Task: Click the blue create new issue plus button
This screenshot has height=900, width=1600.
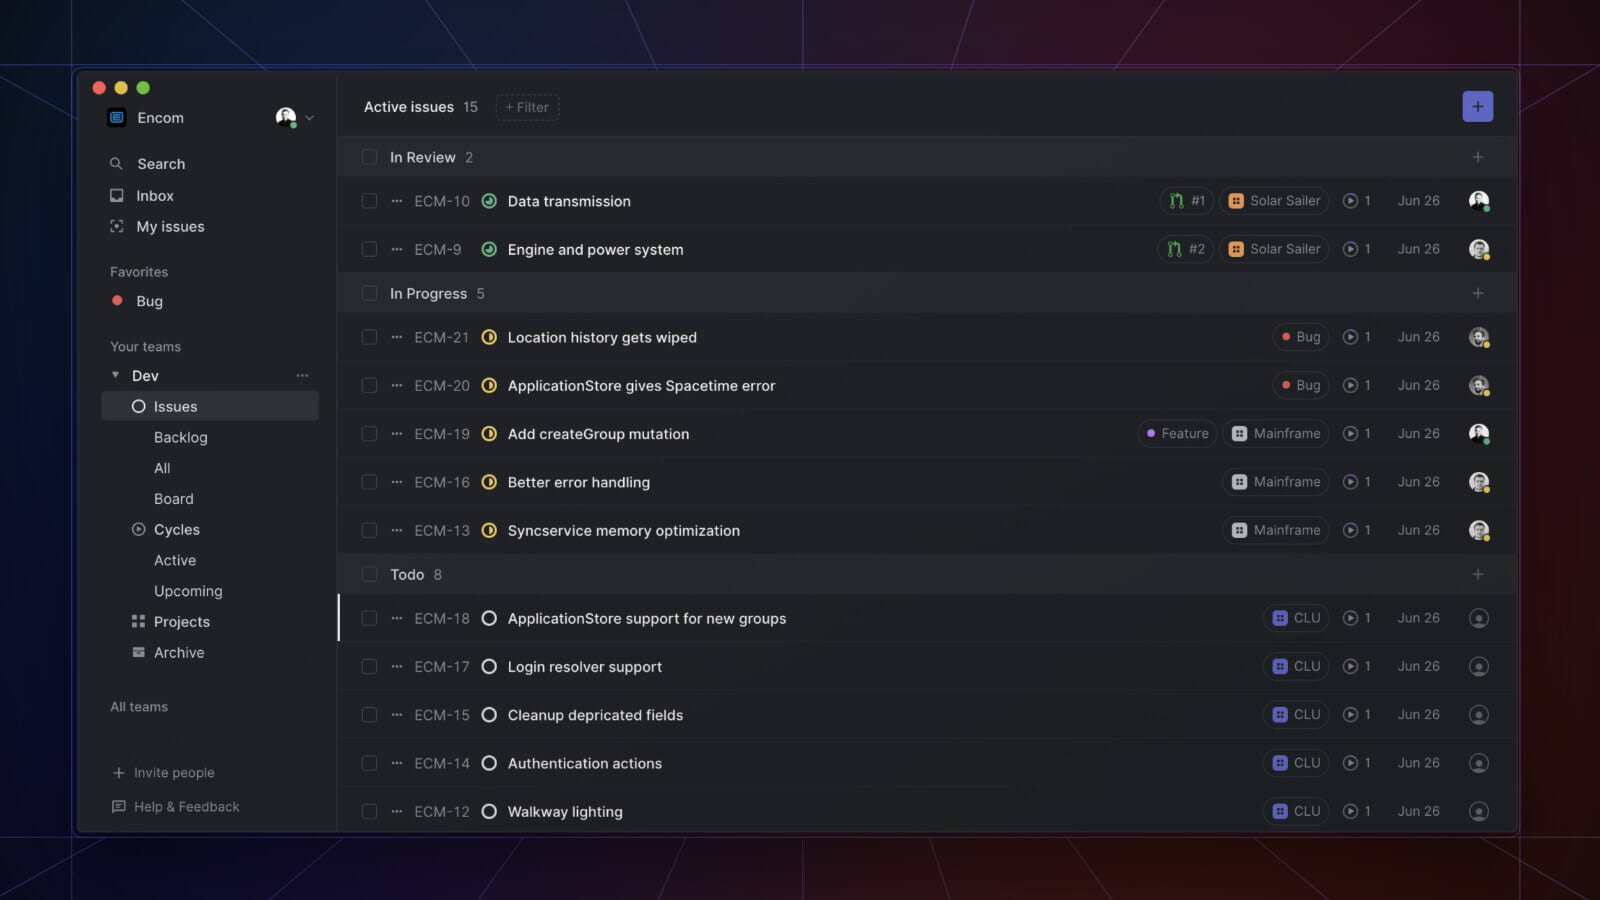Action: pyautogui.click(x=1477, y=107)
